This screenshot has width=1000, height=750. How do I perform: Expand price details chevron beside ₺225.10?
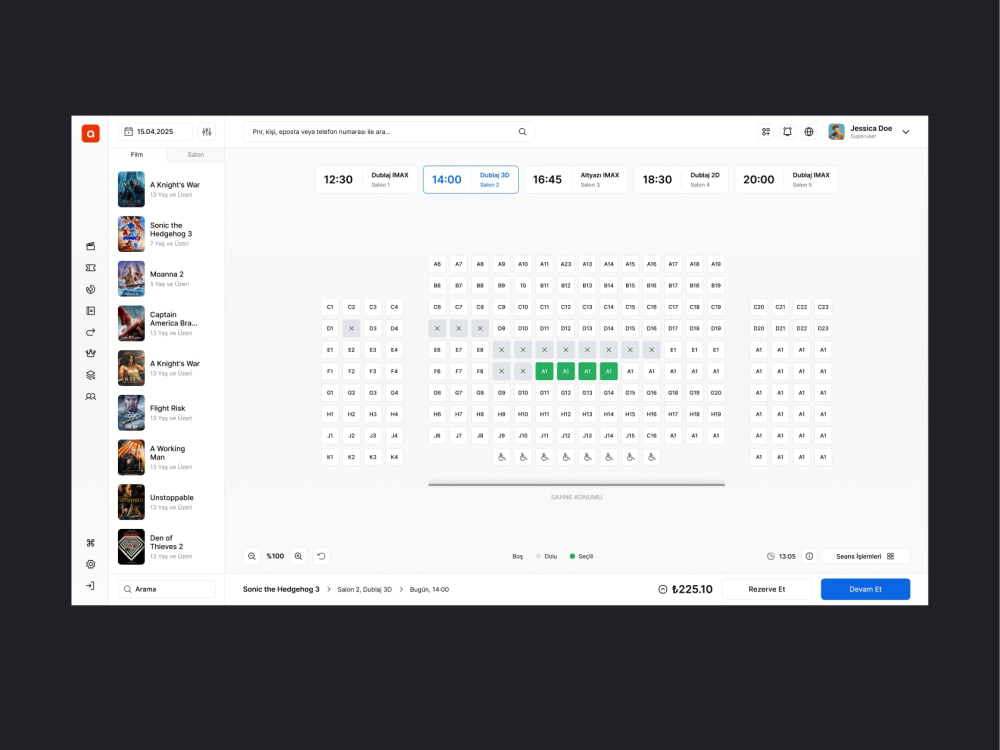(x=662, y=589)
